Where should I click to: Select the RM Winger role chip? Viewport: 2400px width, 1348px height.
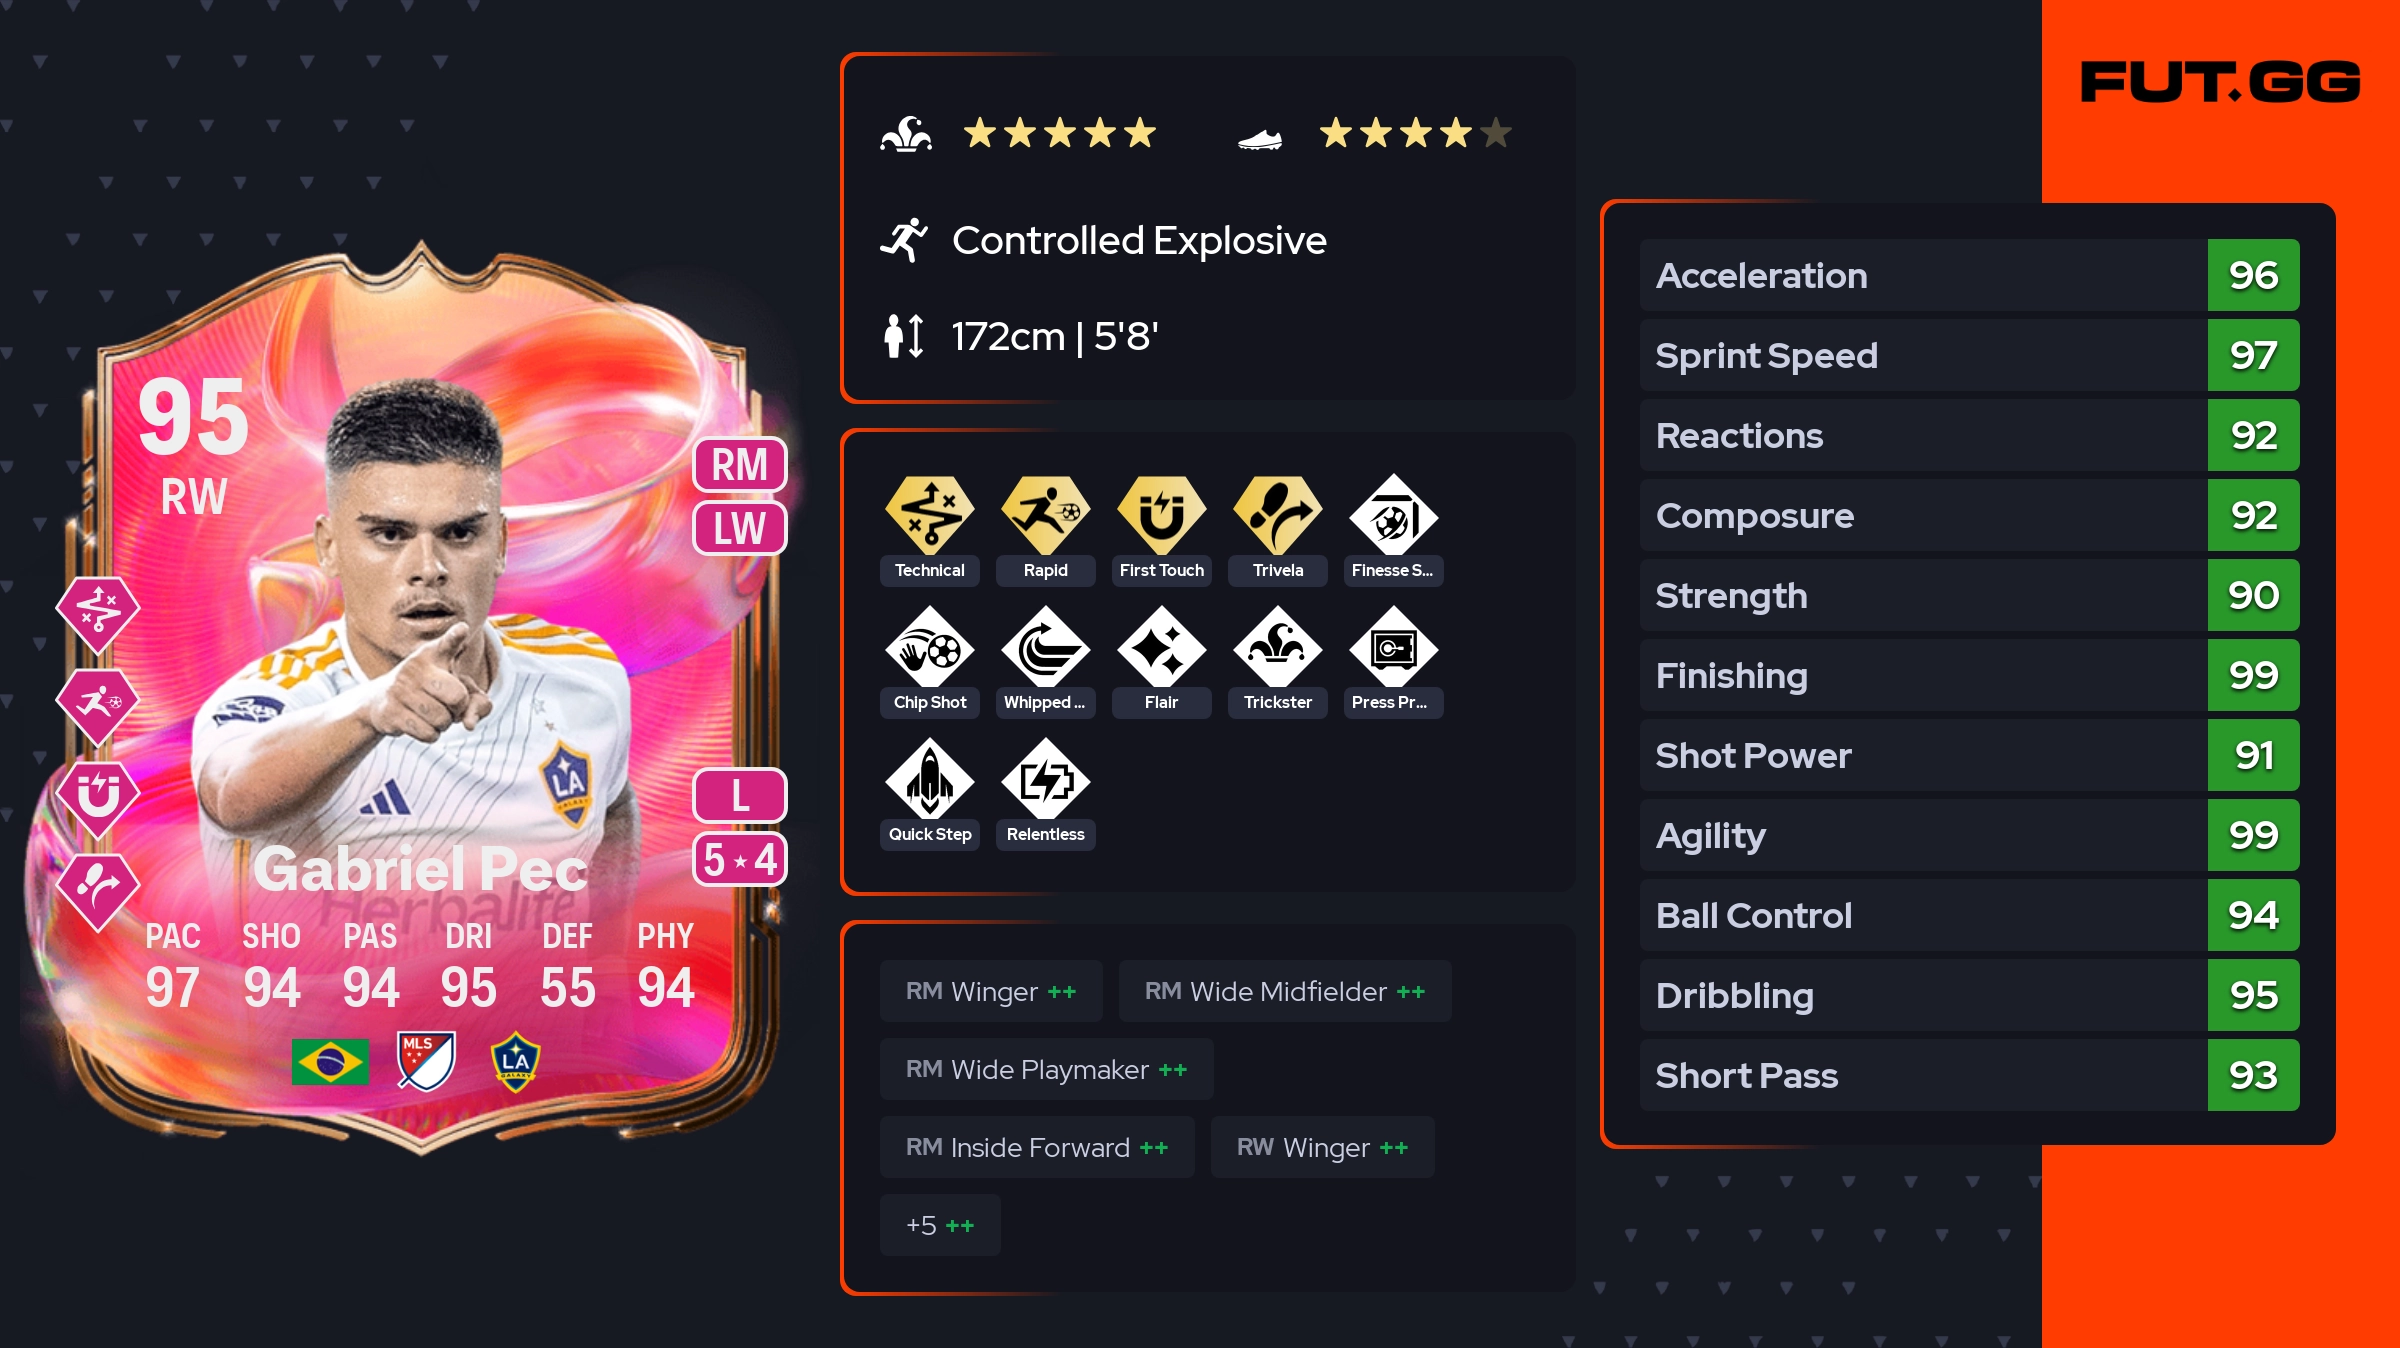coord(991,991)
